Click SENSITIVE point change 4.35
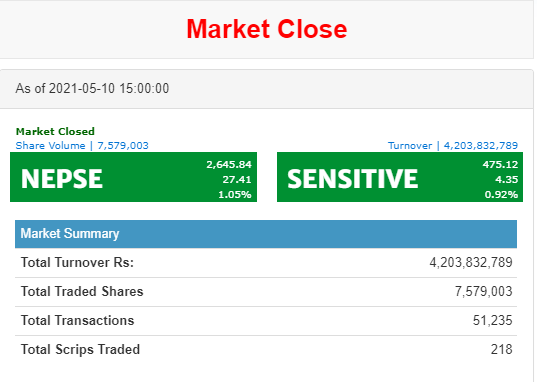The height and width of the screenshot is (382, 537). 507,180
